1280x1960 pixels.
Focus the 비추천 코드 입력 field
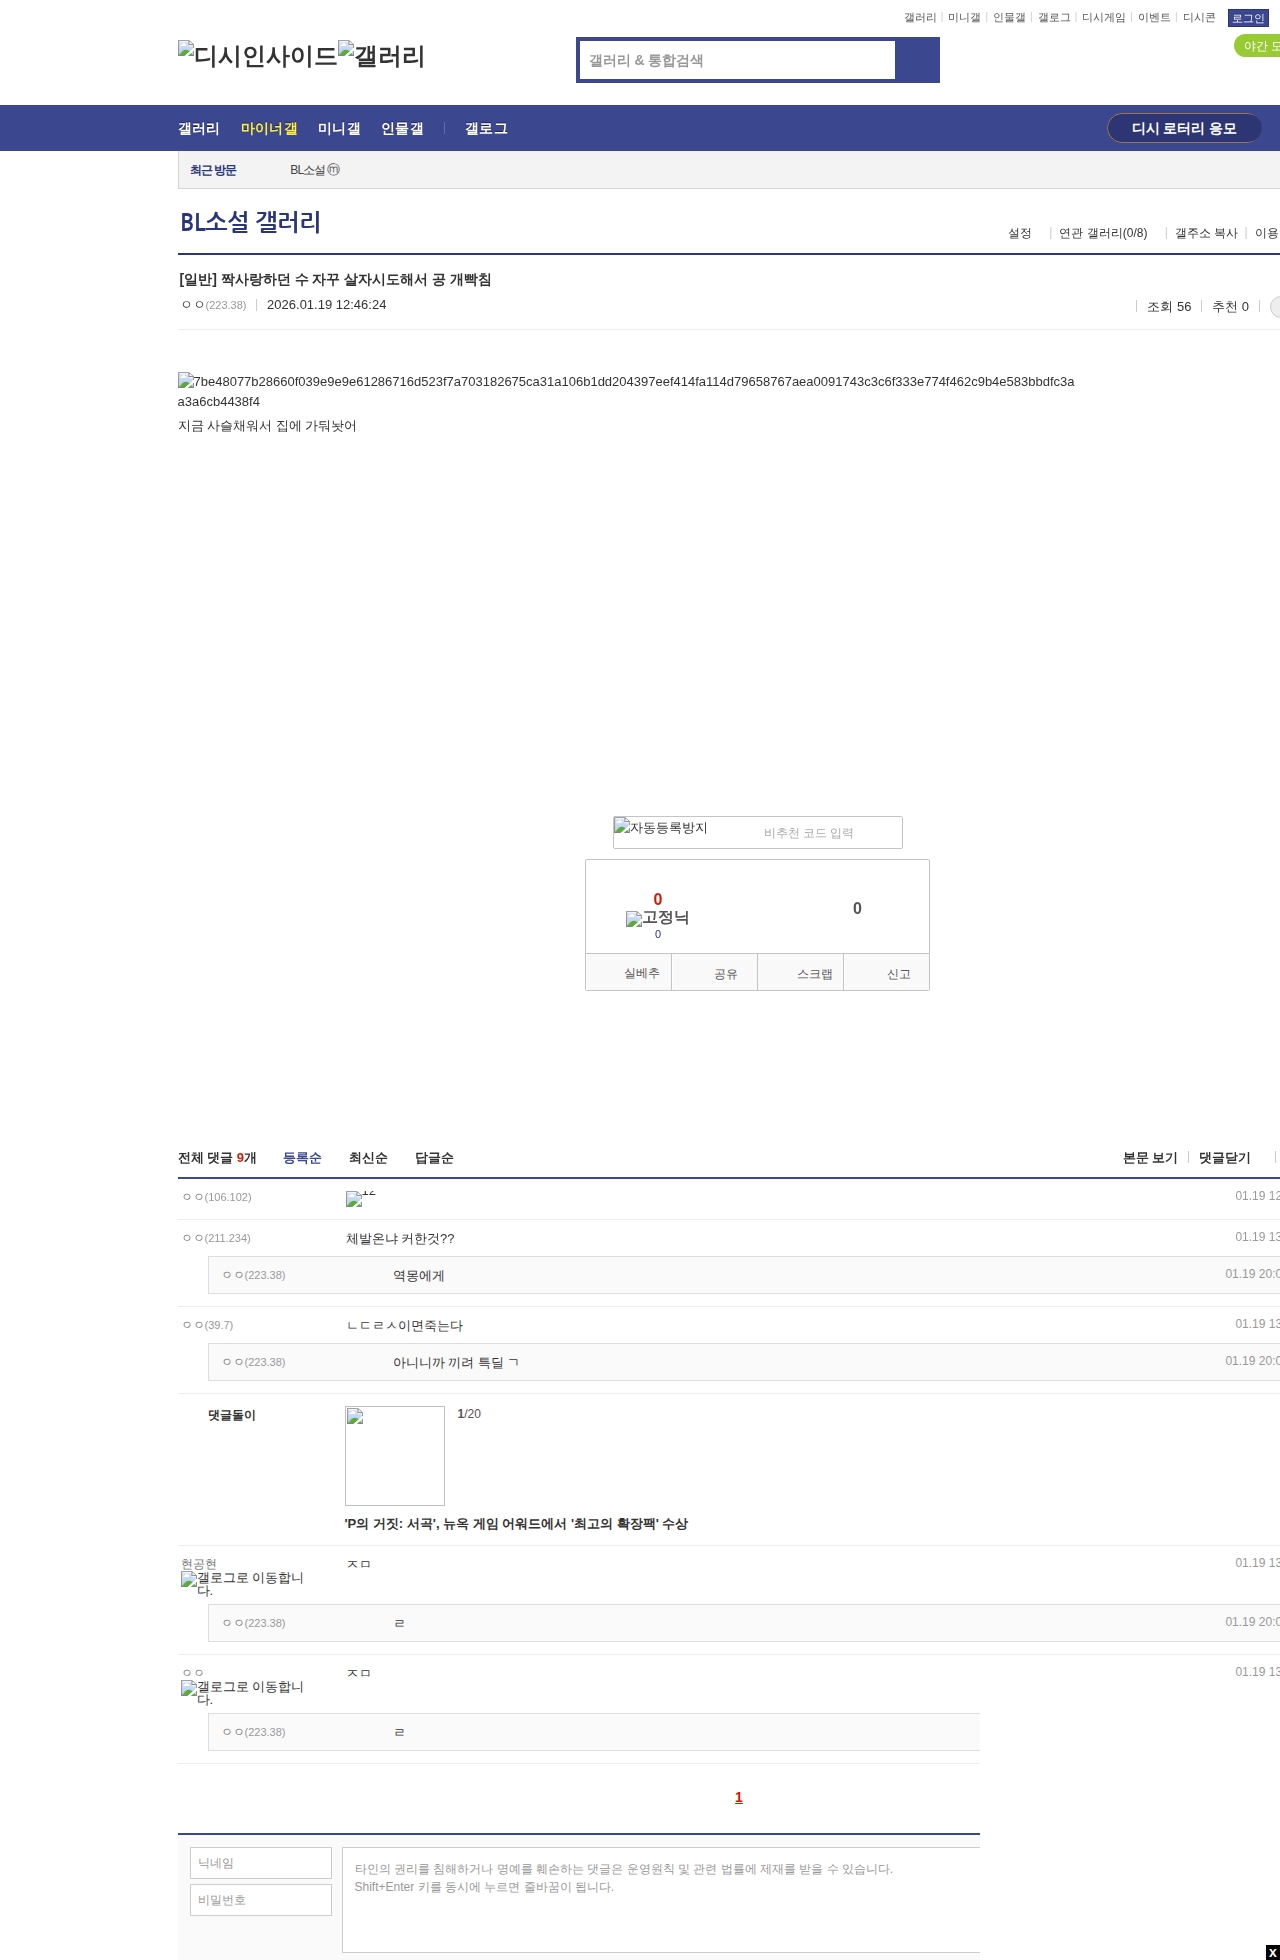827,833
